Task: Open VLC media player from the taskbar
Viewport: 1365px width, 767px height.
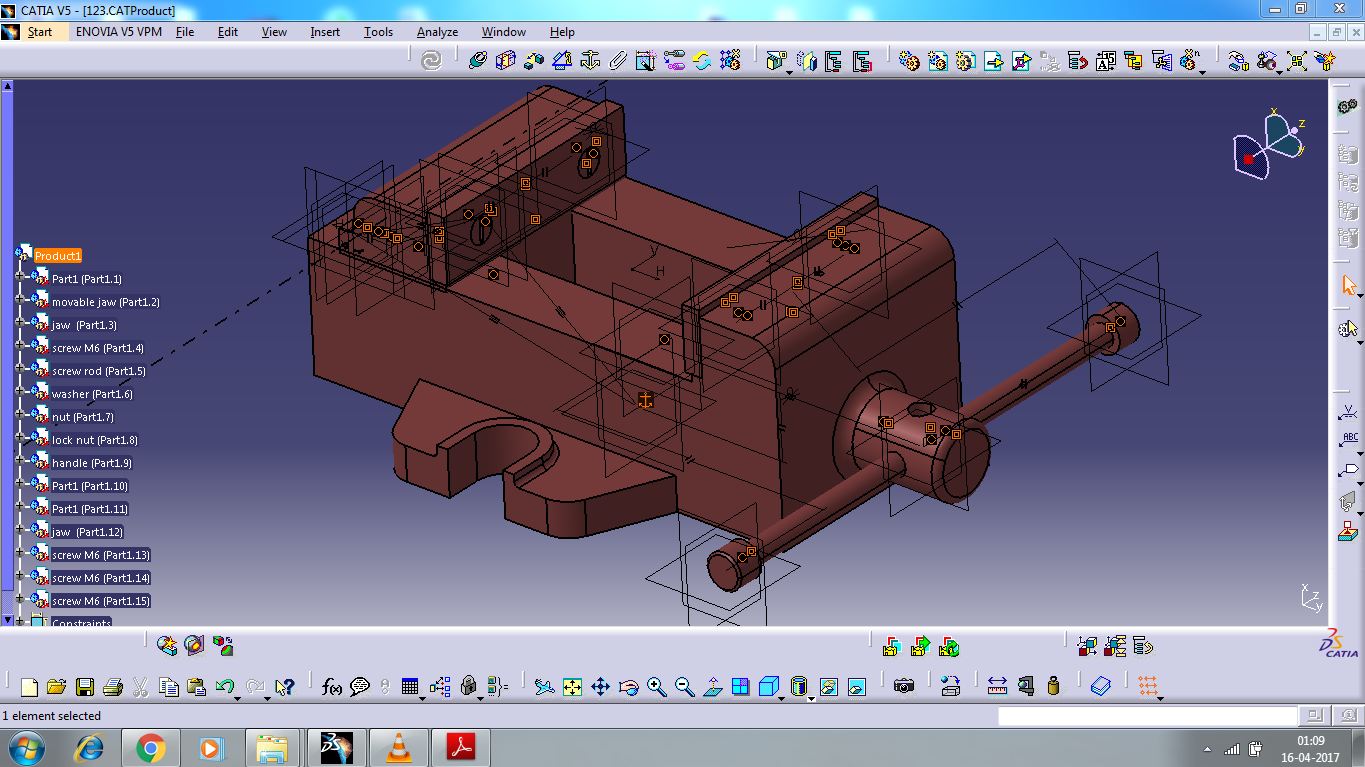Action: (x=398, y=747)
